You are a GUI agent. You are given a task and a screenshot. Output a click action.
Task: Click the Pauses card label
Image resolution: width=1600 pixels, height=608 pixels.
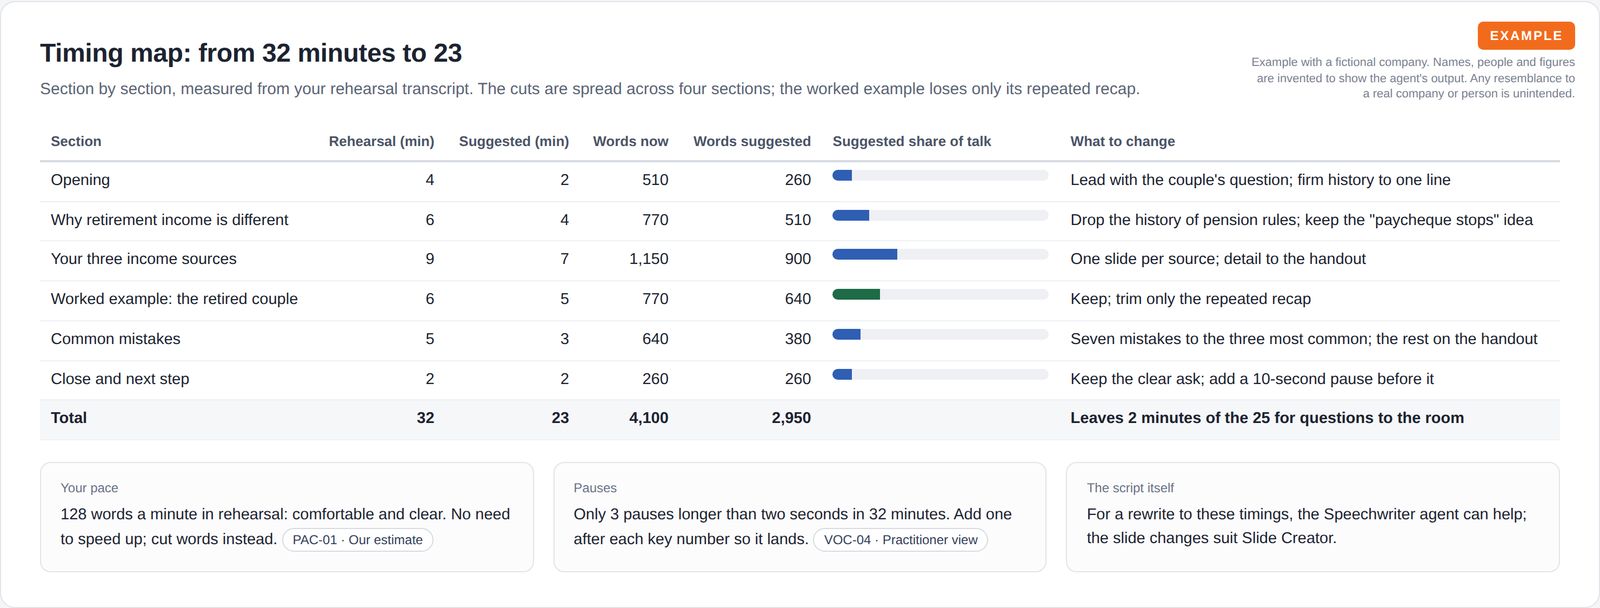point(595,488)
